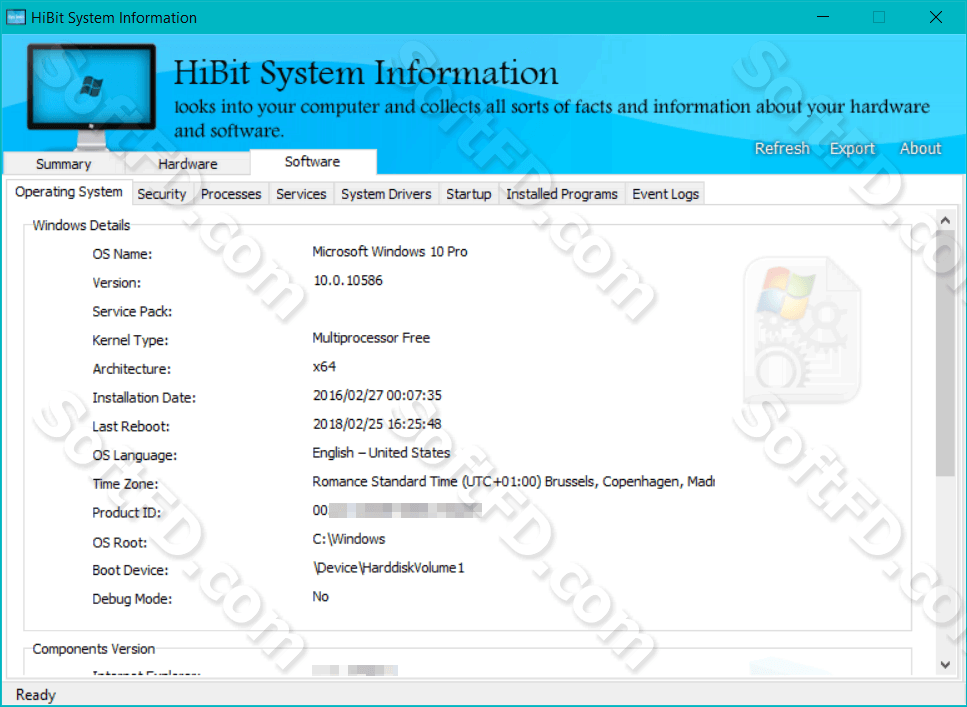This screenshot has height=707, width=967.
Task: Click the Installation Date label
Action: click(x=144, y=398)
